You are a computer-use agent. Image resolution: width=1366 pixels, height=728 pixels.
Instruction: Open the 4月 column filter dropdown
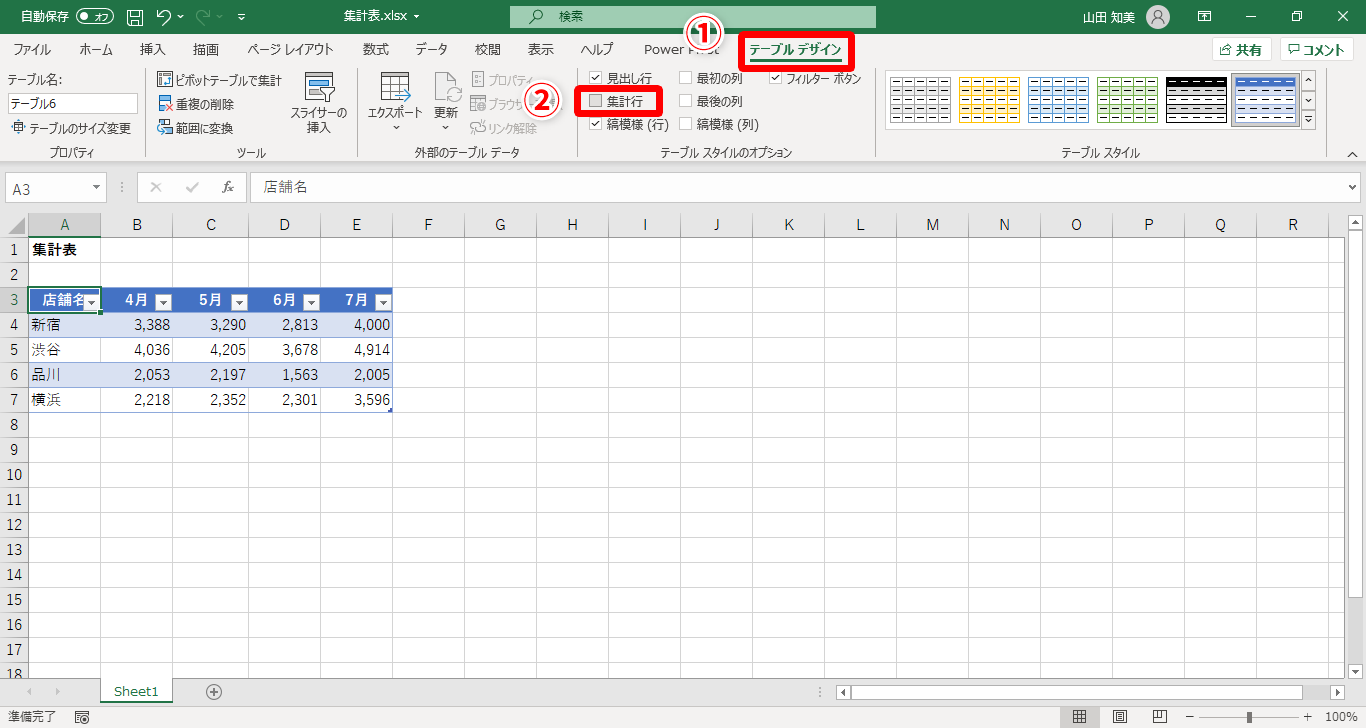[x=164, y=301]
